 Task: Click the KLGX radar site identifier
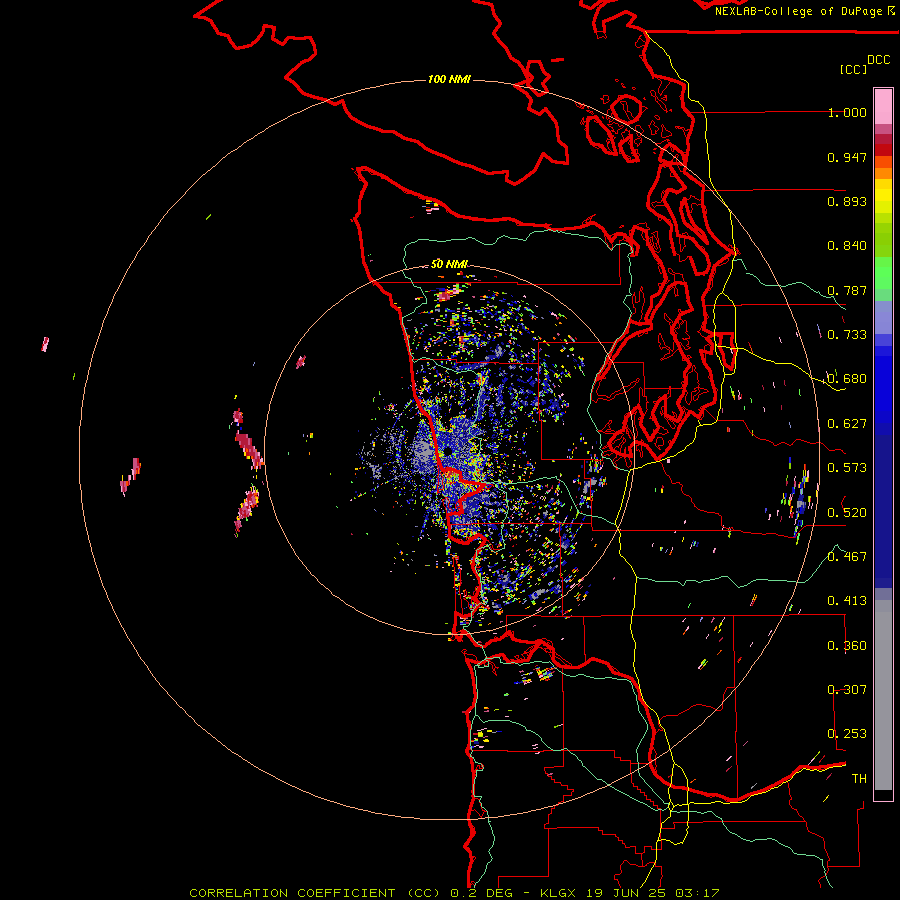[558, 893]
